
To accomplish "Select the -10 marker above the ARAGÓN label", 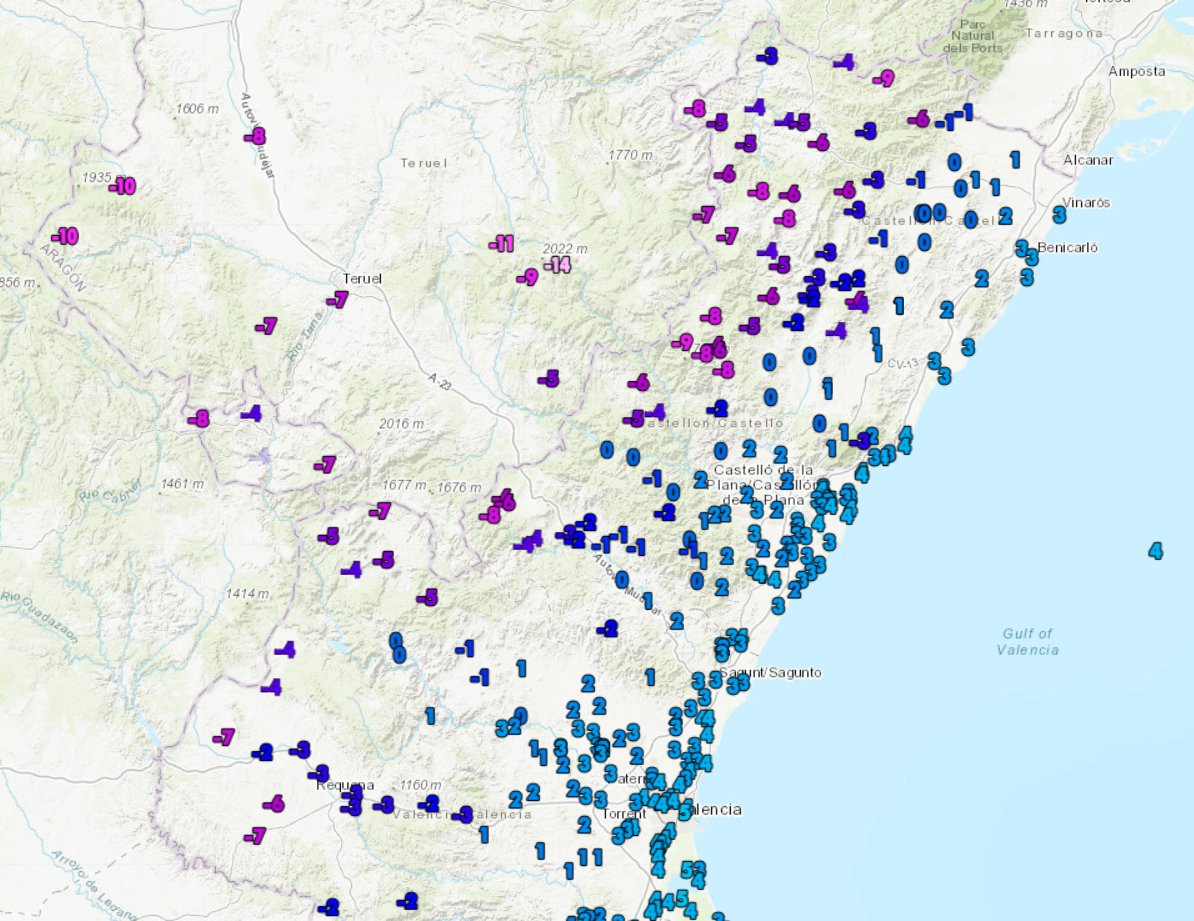I will point(65,236).
